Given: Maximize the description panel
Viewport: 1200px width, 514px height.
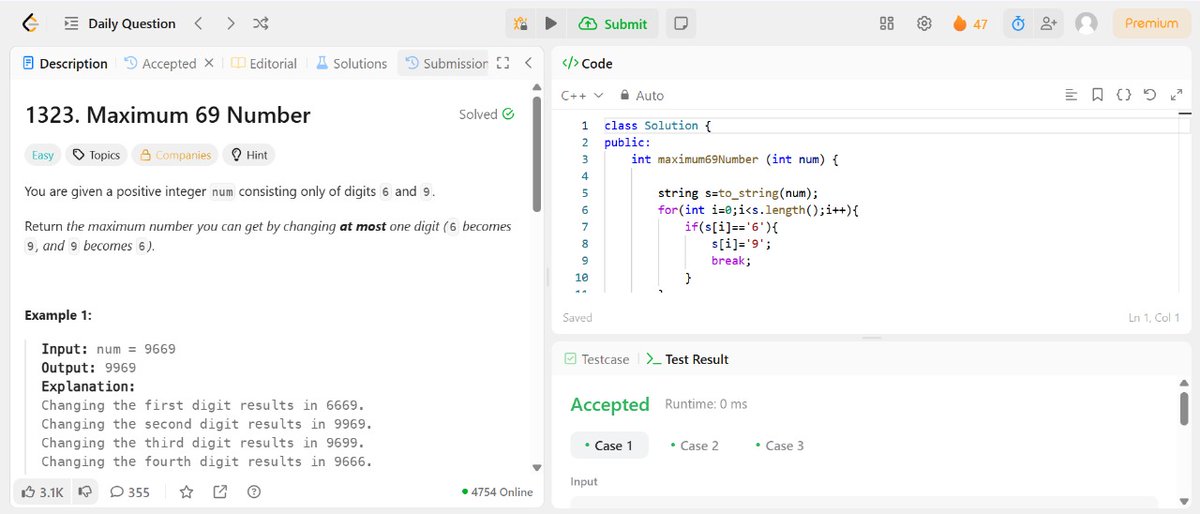Looking at the screenshot, I should pyautogui.click(x=503, y=63).
